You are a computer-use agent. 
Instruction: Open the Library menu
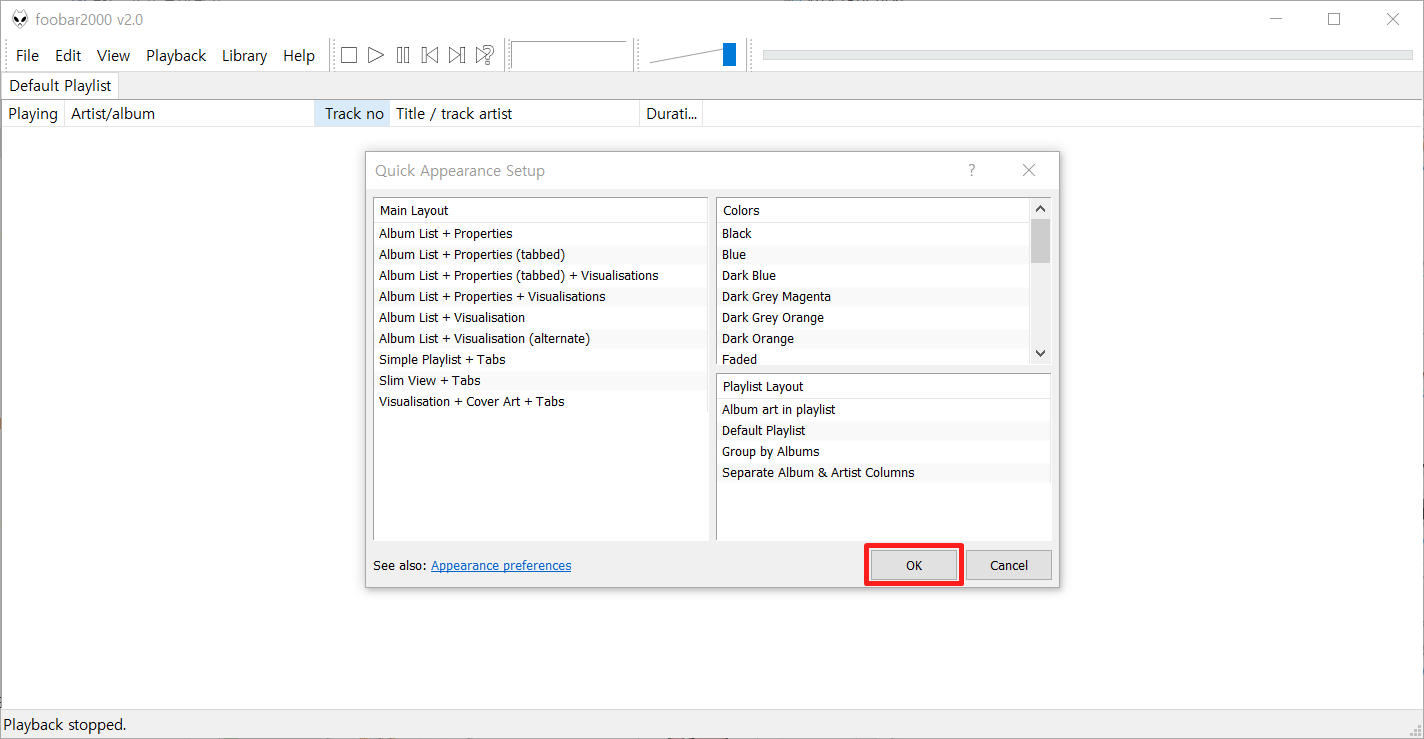(244, 56)
